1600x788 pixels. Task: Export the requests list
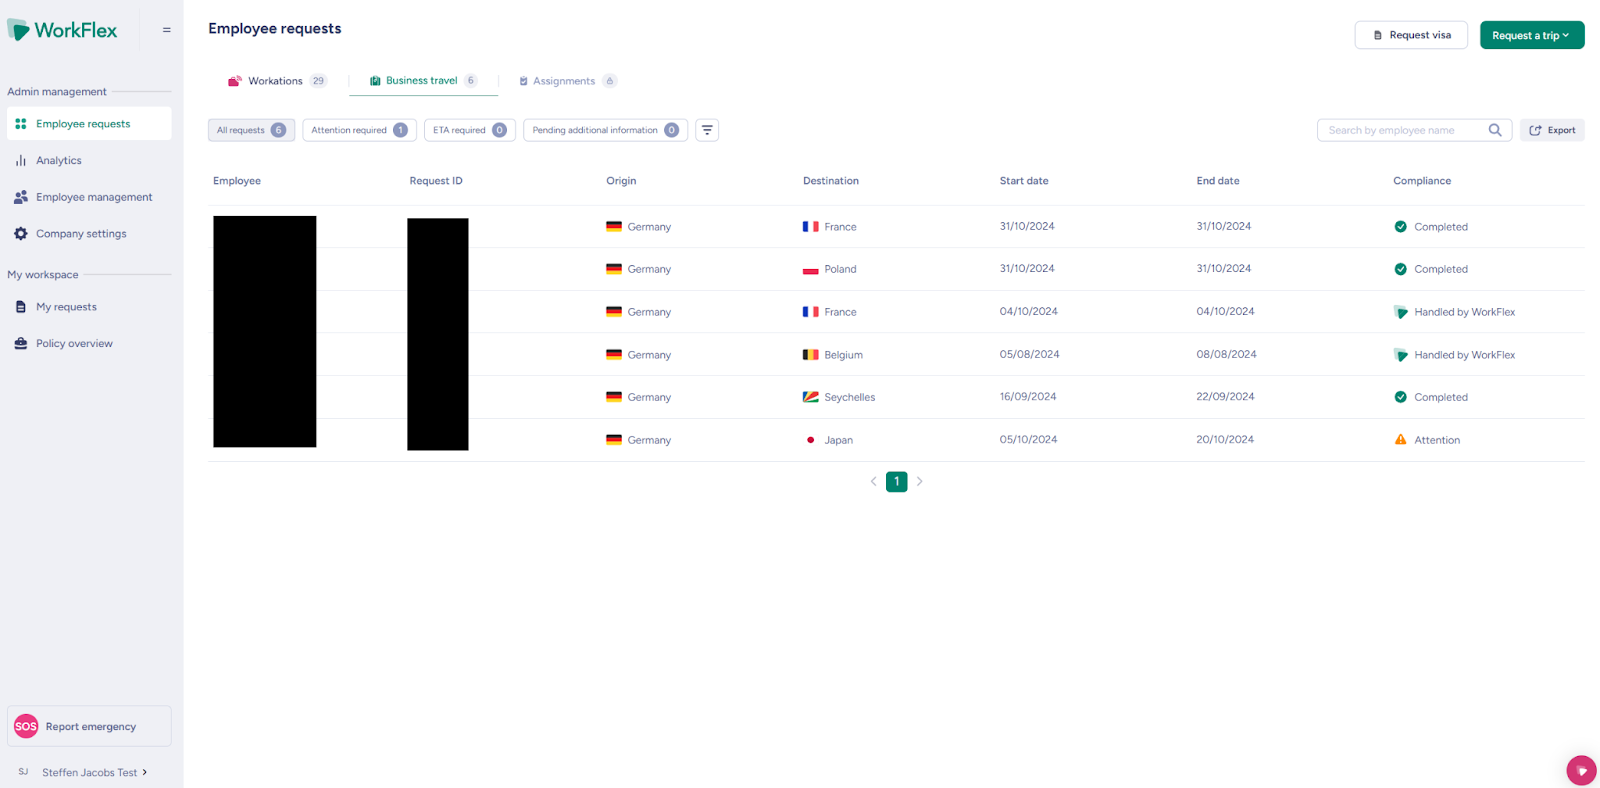[x=1552, y=130]
